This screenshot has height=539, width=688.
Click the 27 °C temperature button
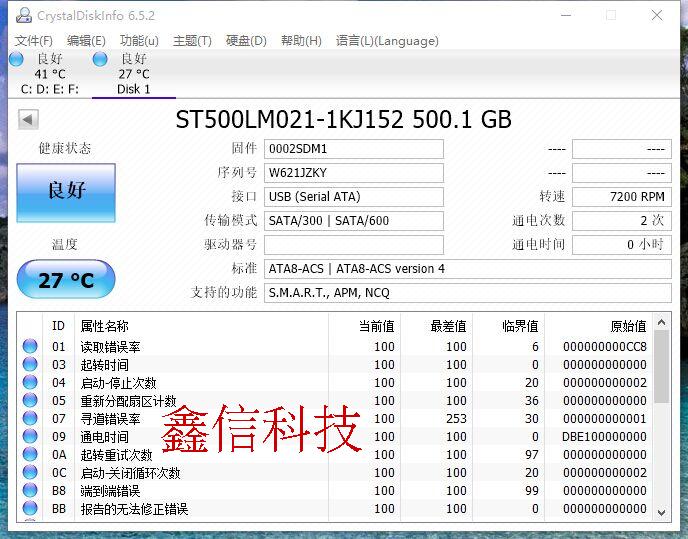click(66, 280)
